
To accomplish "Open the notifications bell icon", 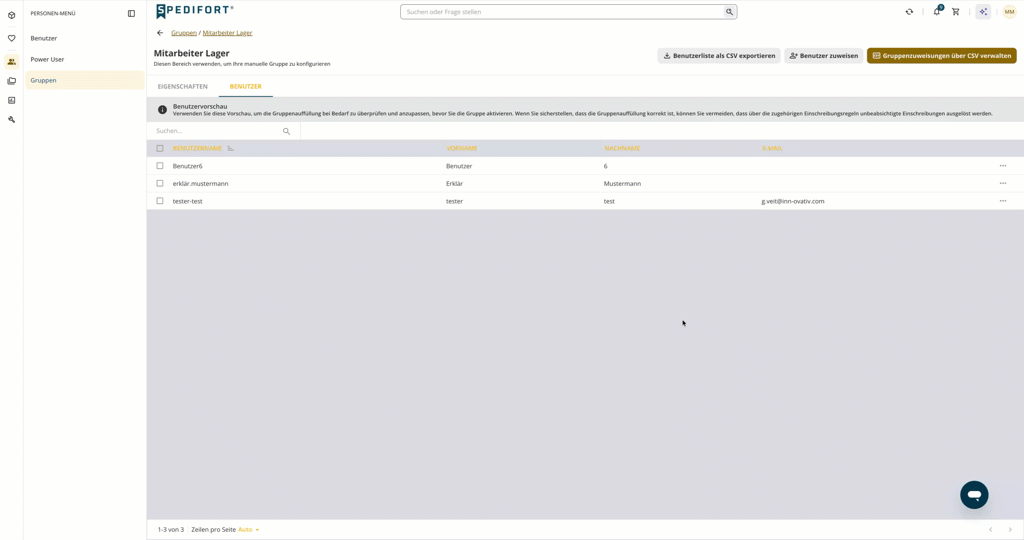I will (937, 11).
